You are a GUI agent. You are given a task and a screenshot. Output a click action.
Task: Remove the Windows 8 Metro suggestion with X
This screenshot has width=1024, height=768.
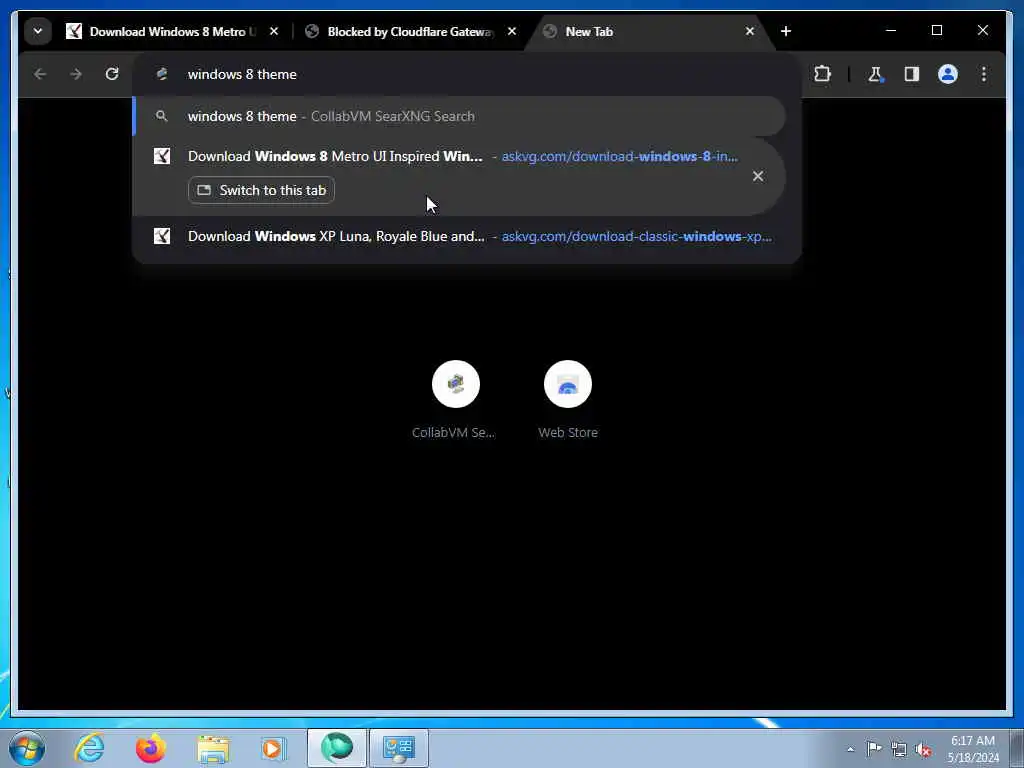pyautogui.click(x=758, y=176)
